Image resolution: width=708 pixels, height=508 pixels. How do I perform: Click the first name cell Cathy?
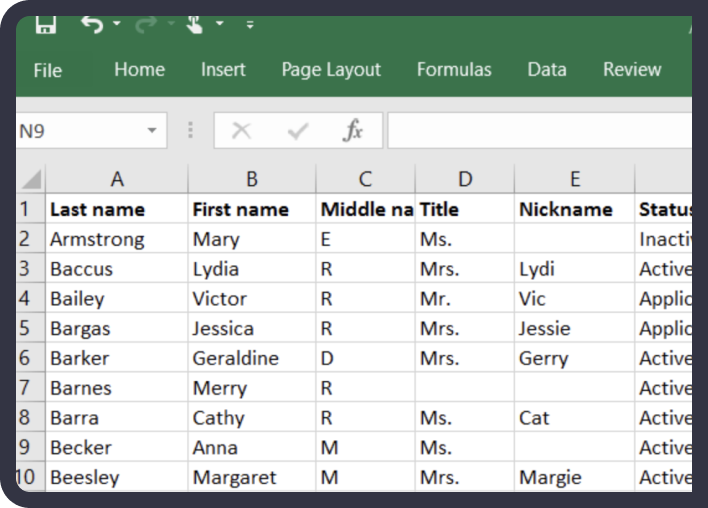click(x=252, y=418)
